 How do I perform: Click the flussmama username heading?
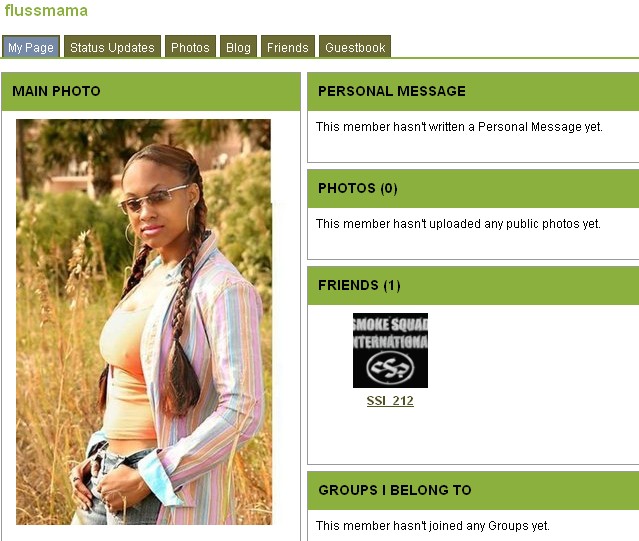pyautogui.click(x=46, y=11)
